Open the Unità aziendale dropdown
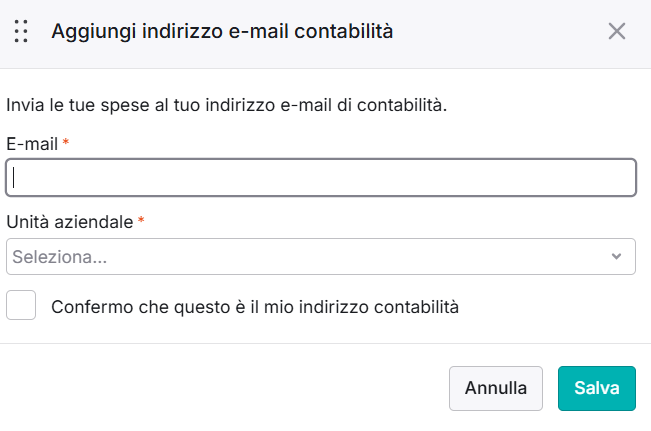This screenshot has height=431, width=651. [x=321, y=257]
